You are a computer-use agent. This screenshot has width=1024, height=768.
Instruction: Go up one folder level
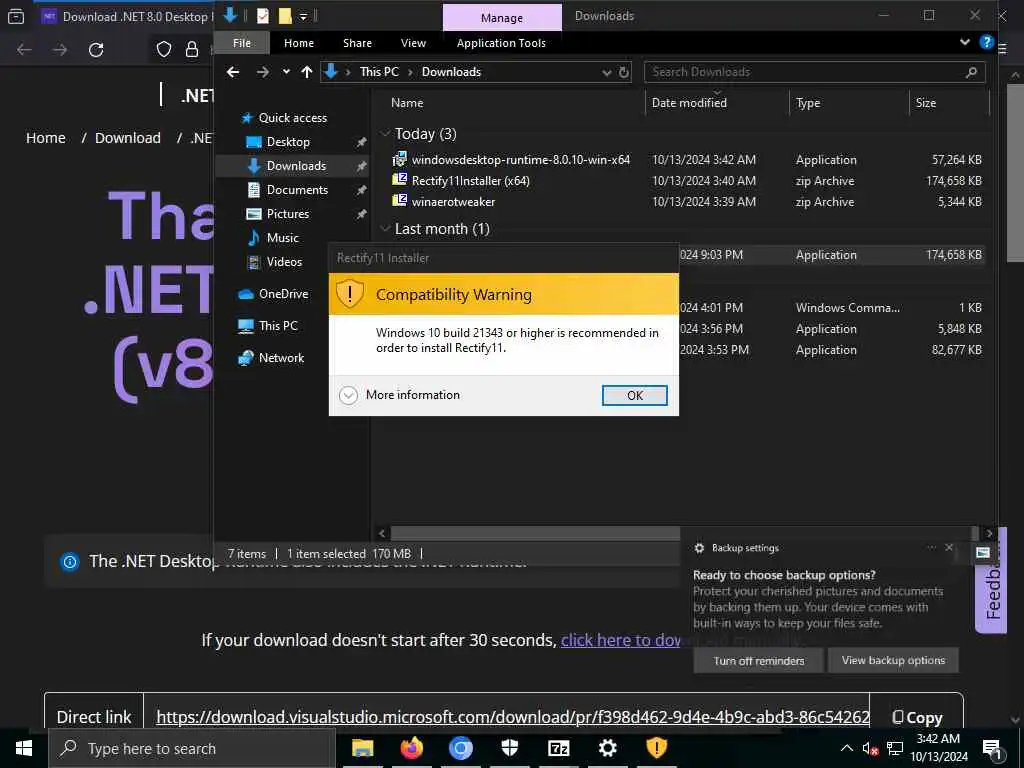pos(307,72)
